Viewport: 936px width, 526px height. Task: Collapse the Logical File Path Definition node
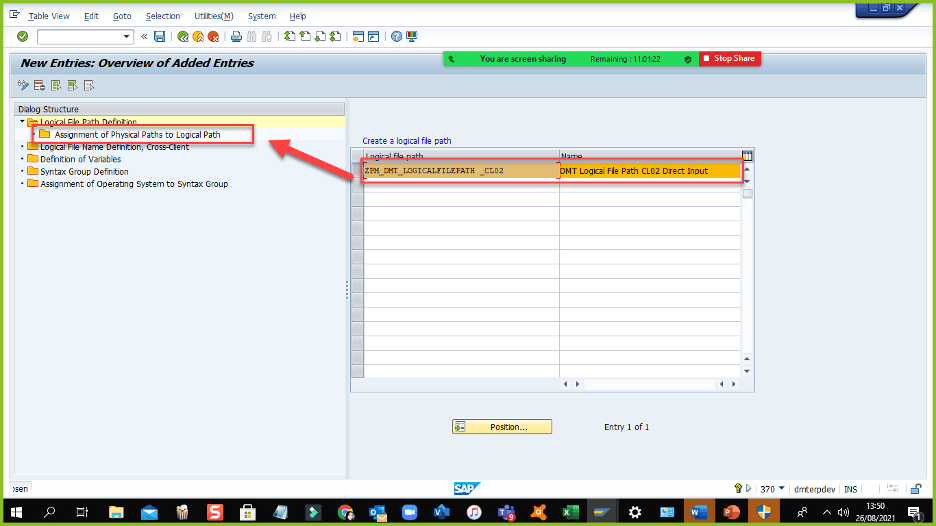22,122
